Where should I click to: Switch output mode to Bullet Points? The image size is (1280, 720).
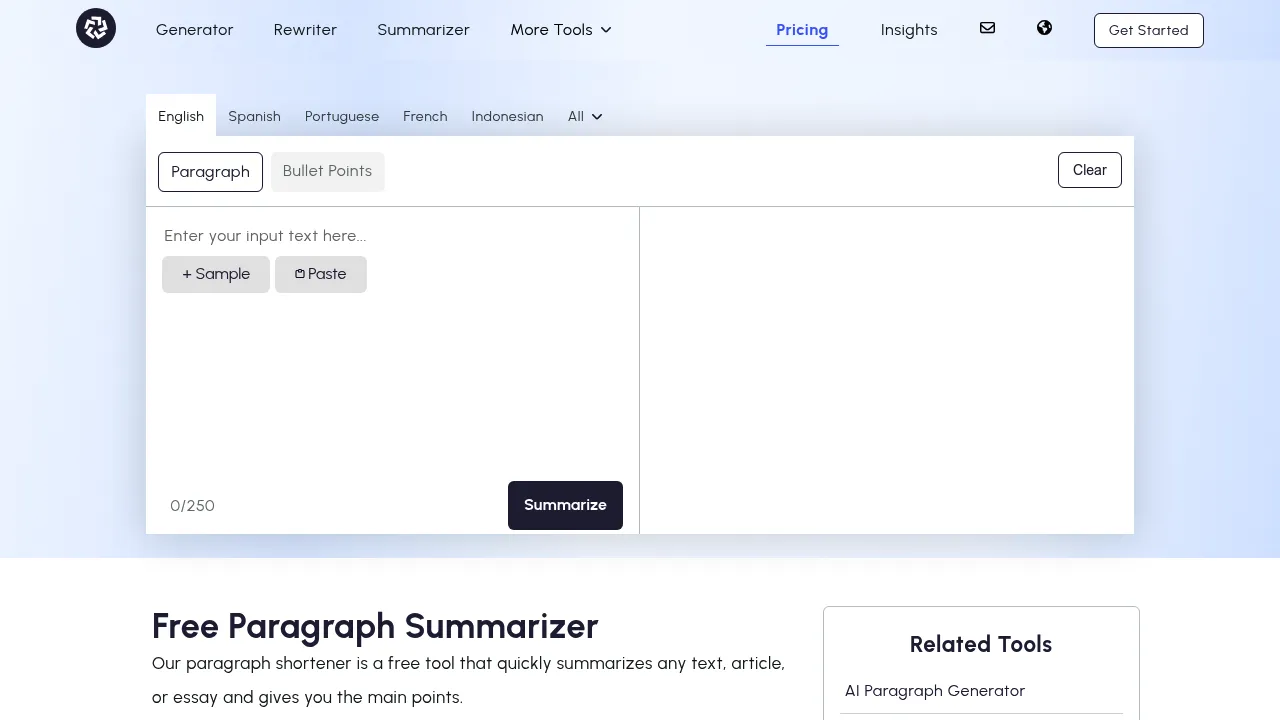point(327,171)
